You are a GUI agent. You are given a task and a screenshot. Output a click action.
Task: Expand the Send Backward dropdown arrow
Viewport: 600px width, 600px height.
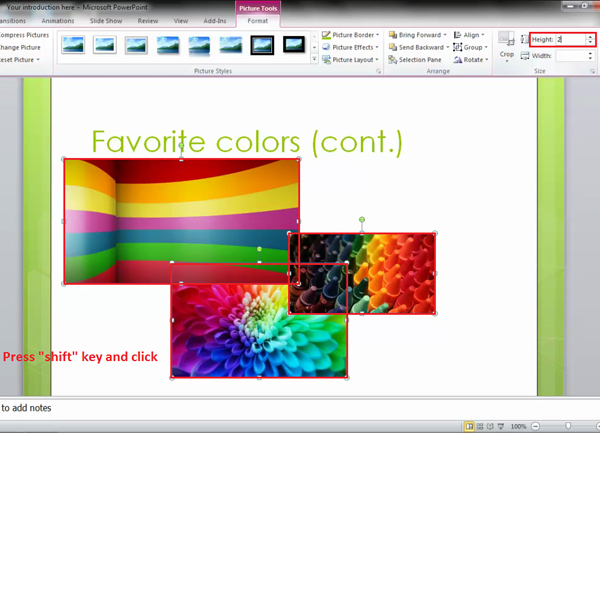[447, 47]
